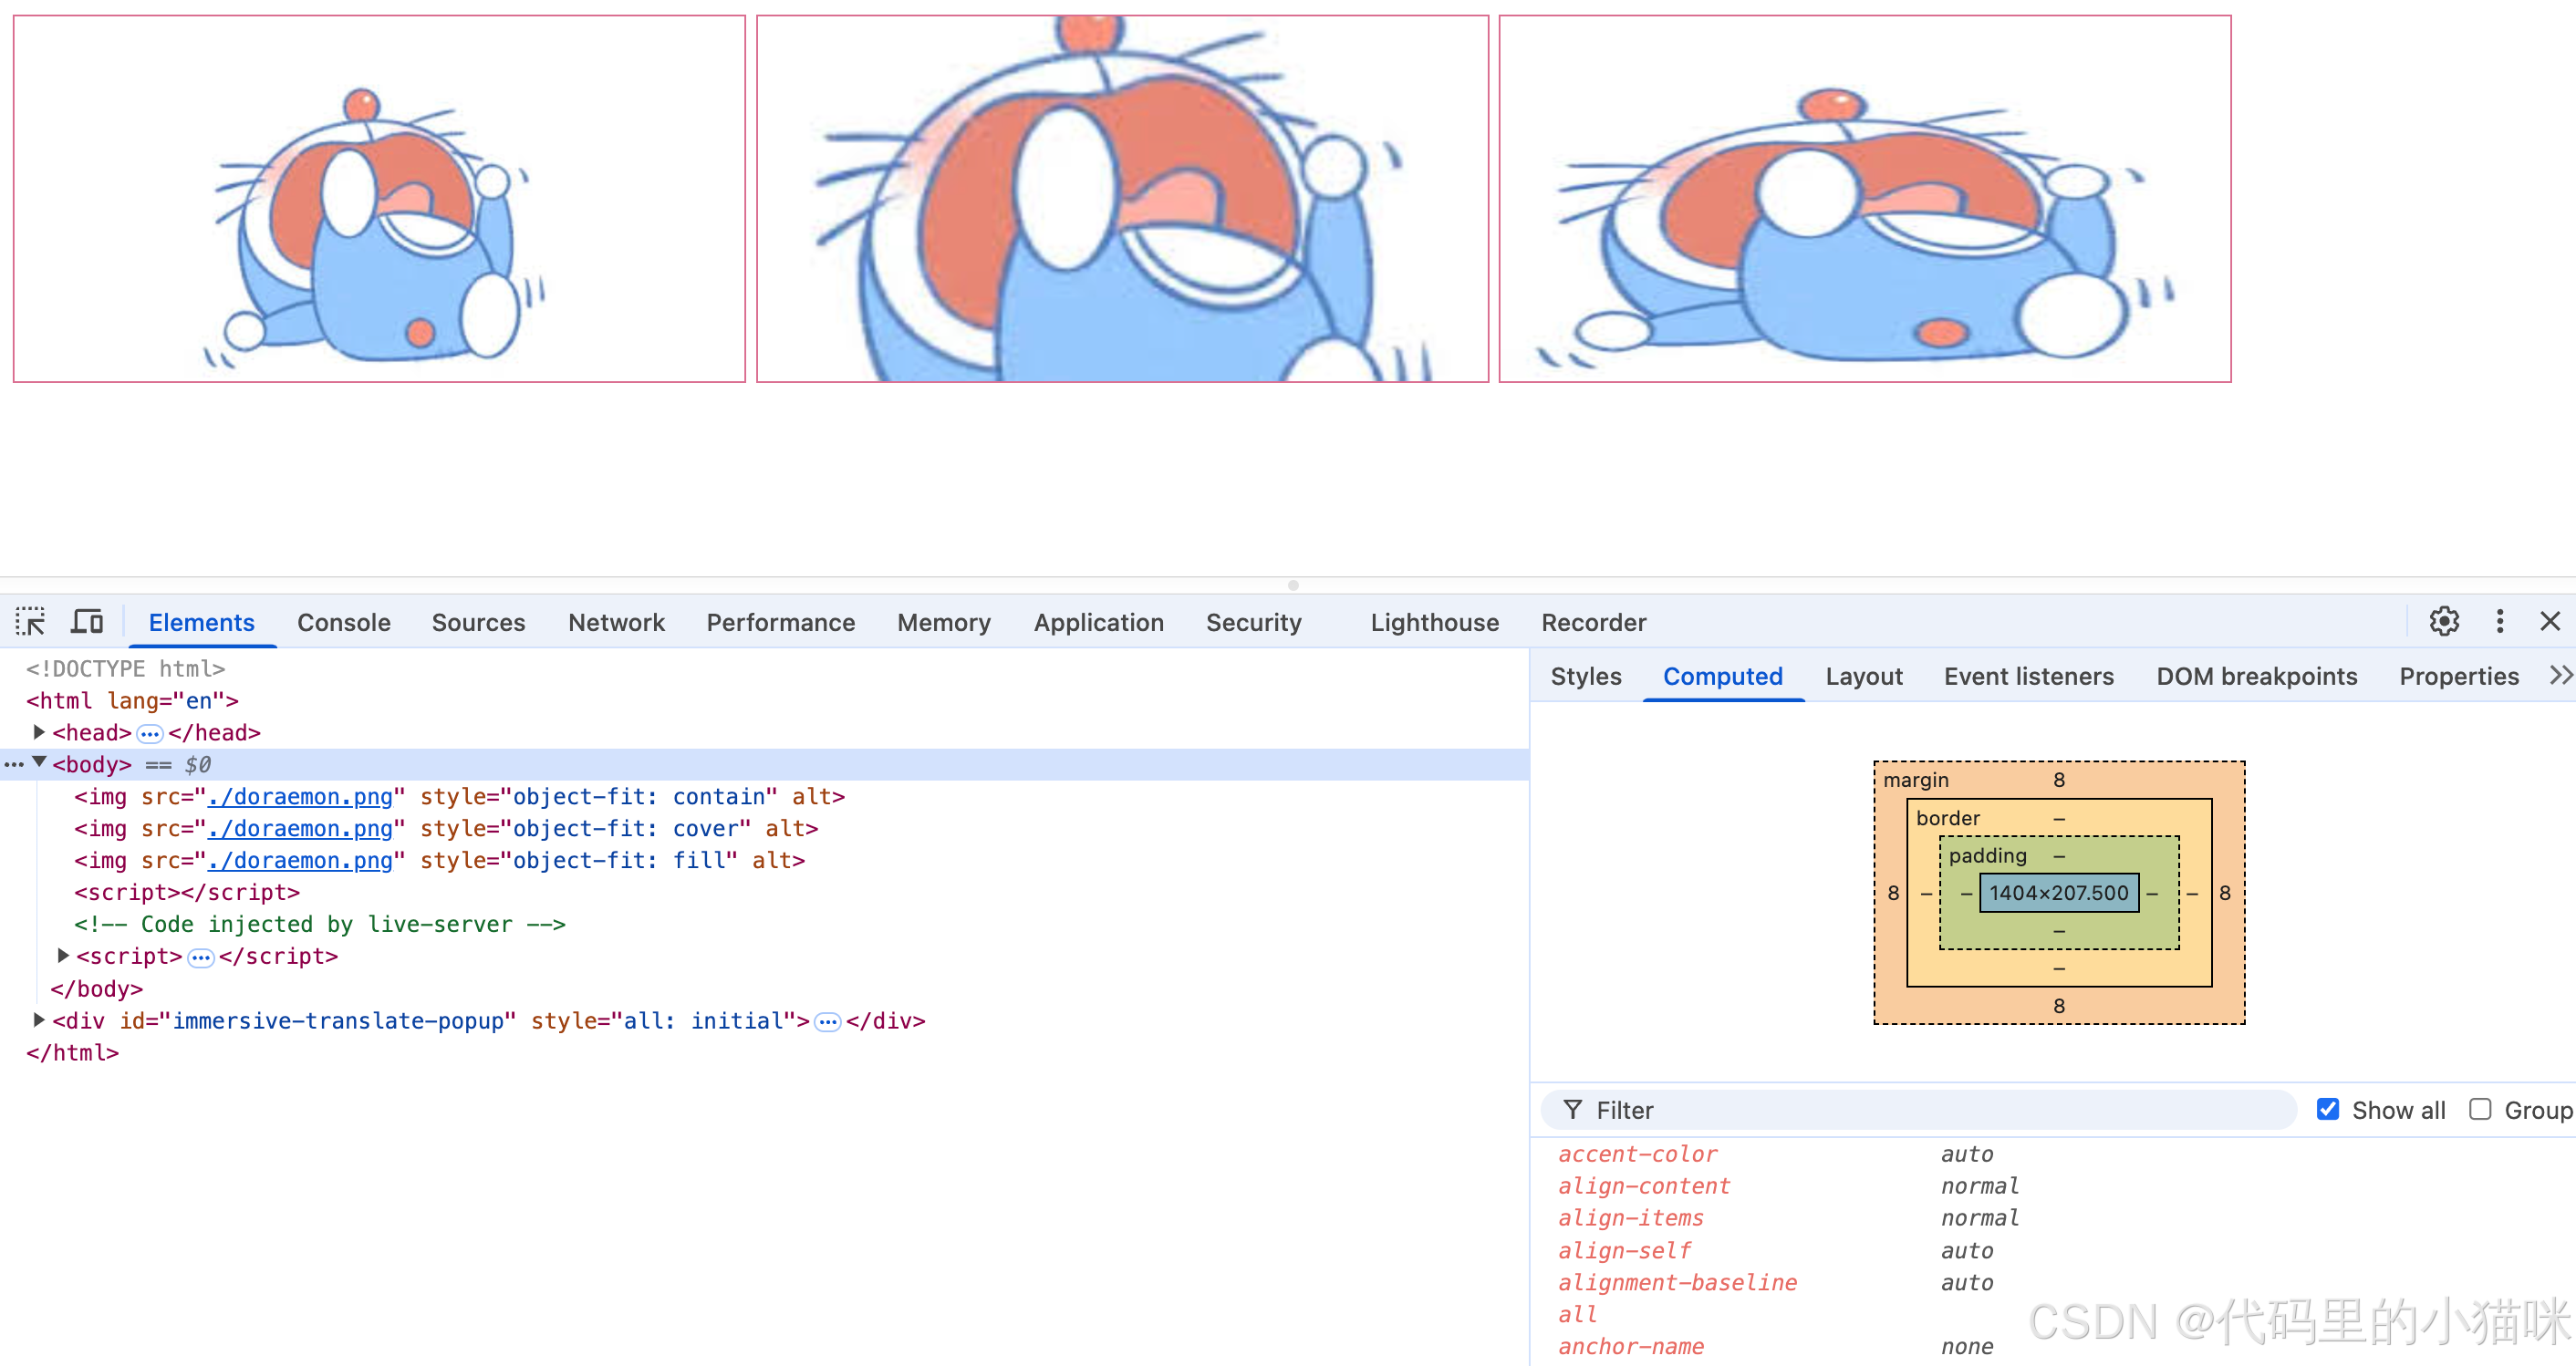Open DevTools settings gear
The height and width of the screenshot is (1366, 2576).
[2443, 622]
